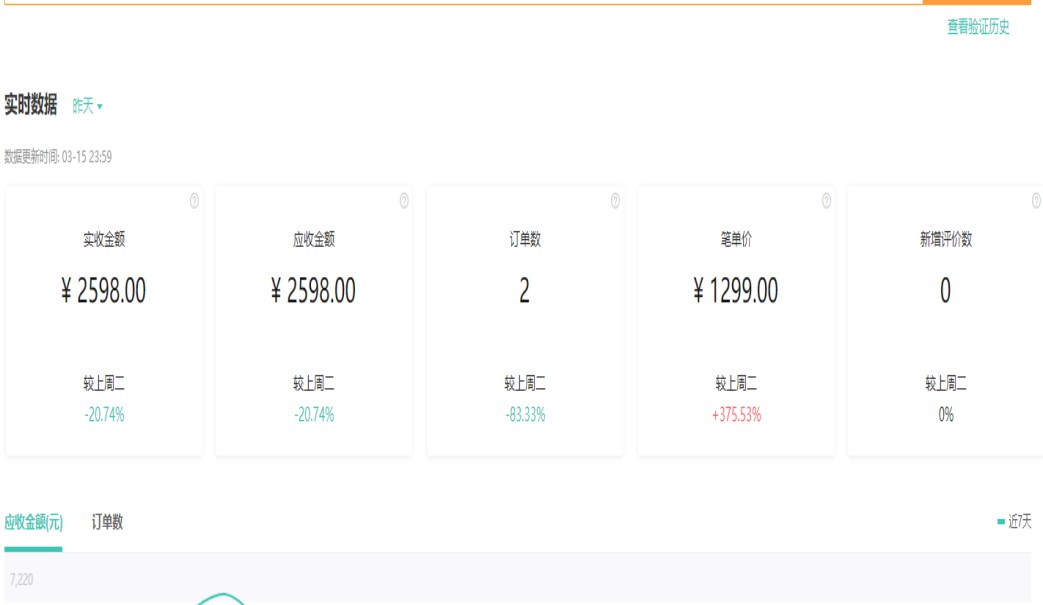Click help icon on 应收金额 card

(x=404, y=201)
